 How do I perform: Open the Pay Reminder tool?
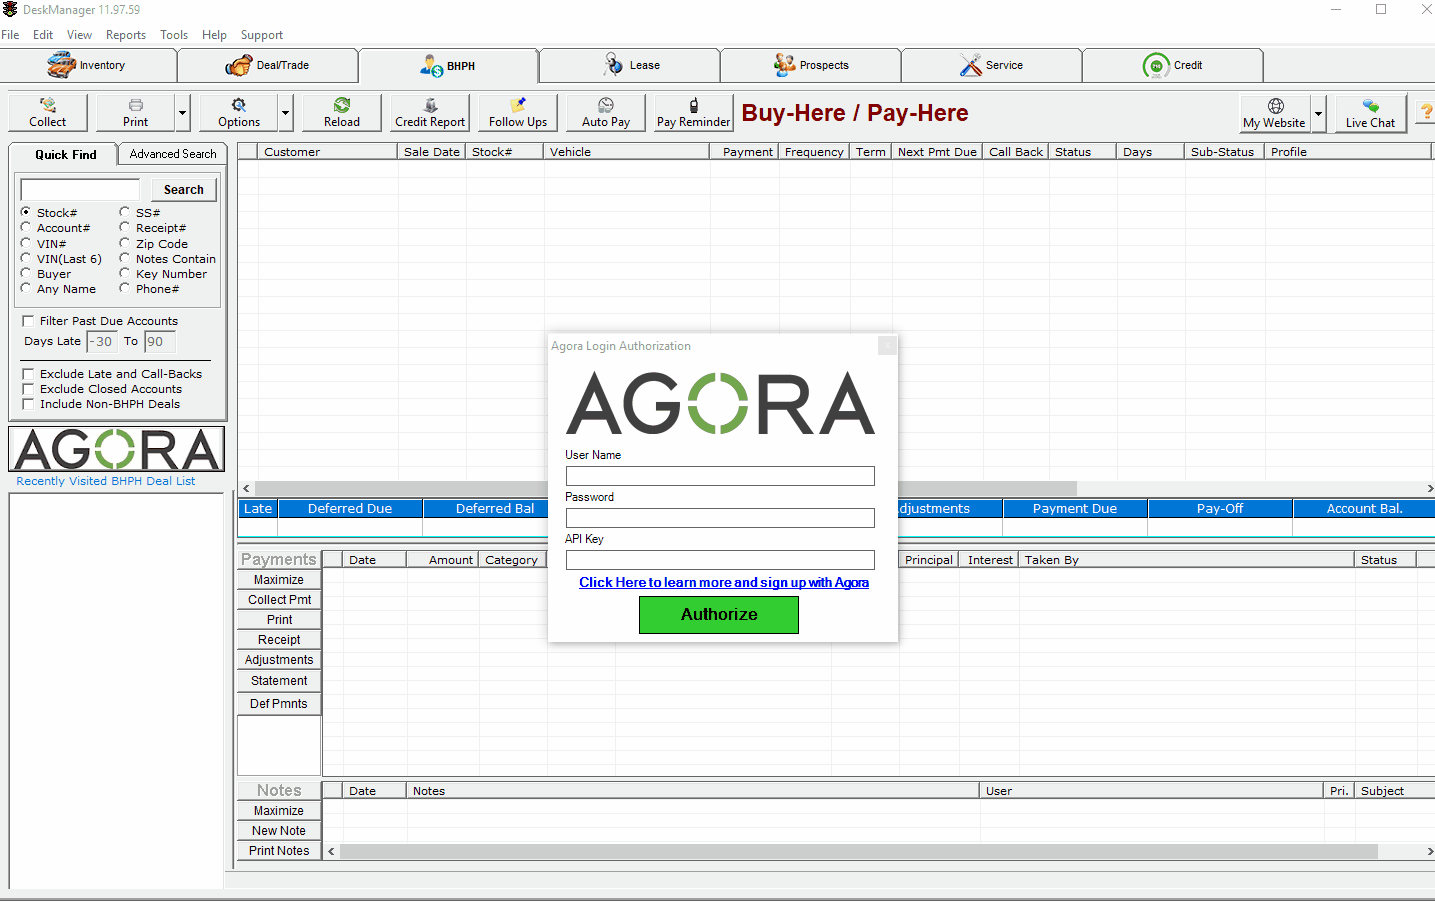tap(693, 112)
